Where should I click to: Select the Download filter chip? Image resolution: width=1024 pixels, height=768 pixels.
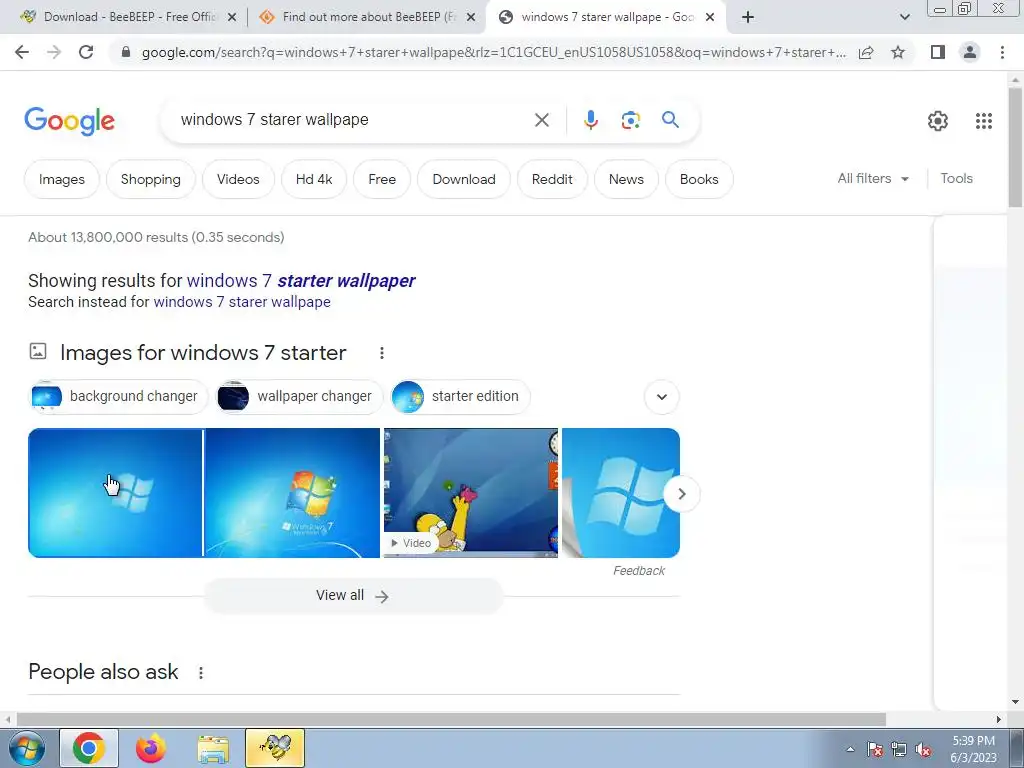(464, 179)
